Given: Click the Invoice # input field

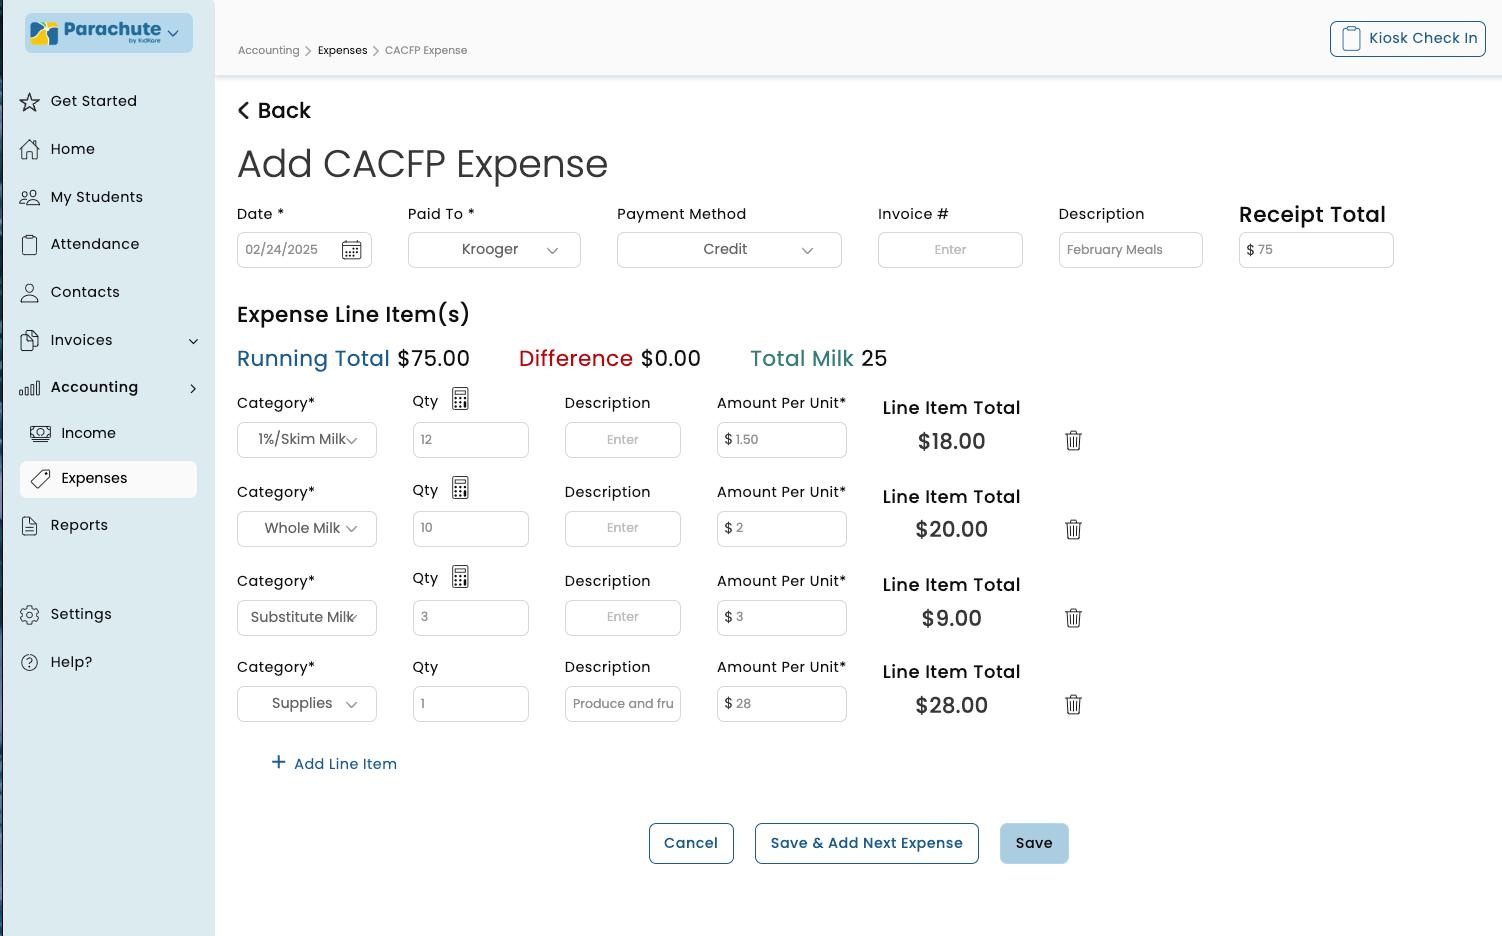Looking at the screenshot, I should [x=950, y=250].
